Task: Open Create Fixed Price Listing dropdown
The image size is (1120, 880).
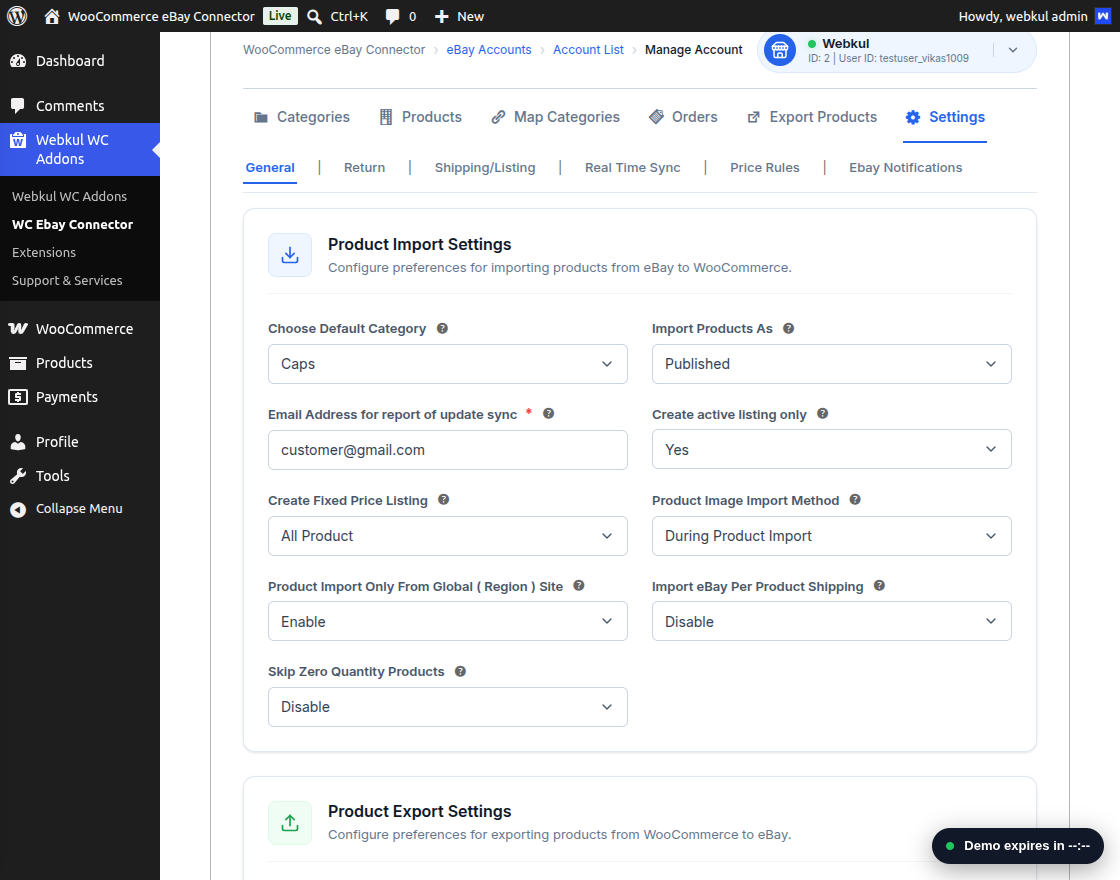Action: coord(448,536)
